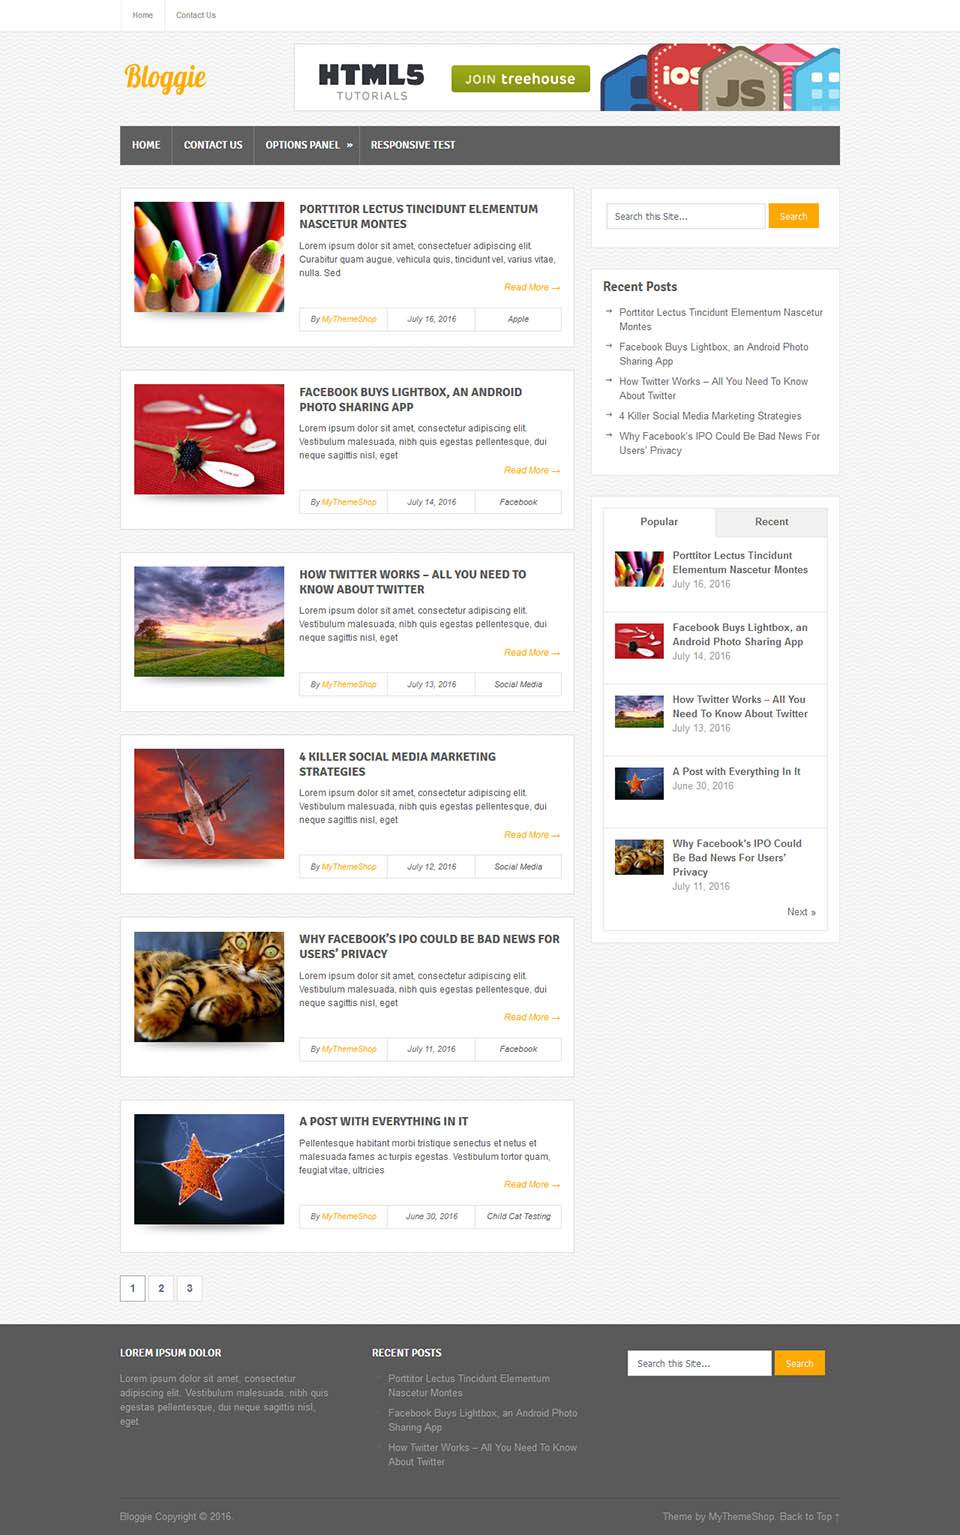
Task: Go to page 2 of posts
Action: [161, 1288]
